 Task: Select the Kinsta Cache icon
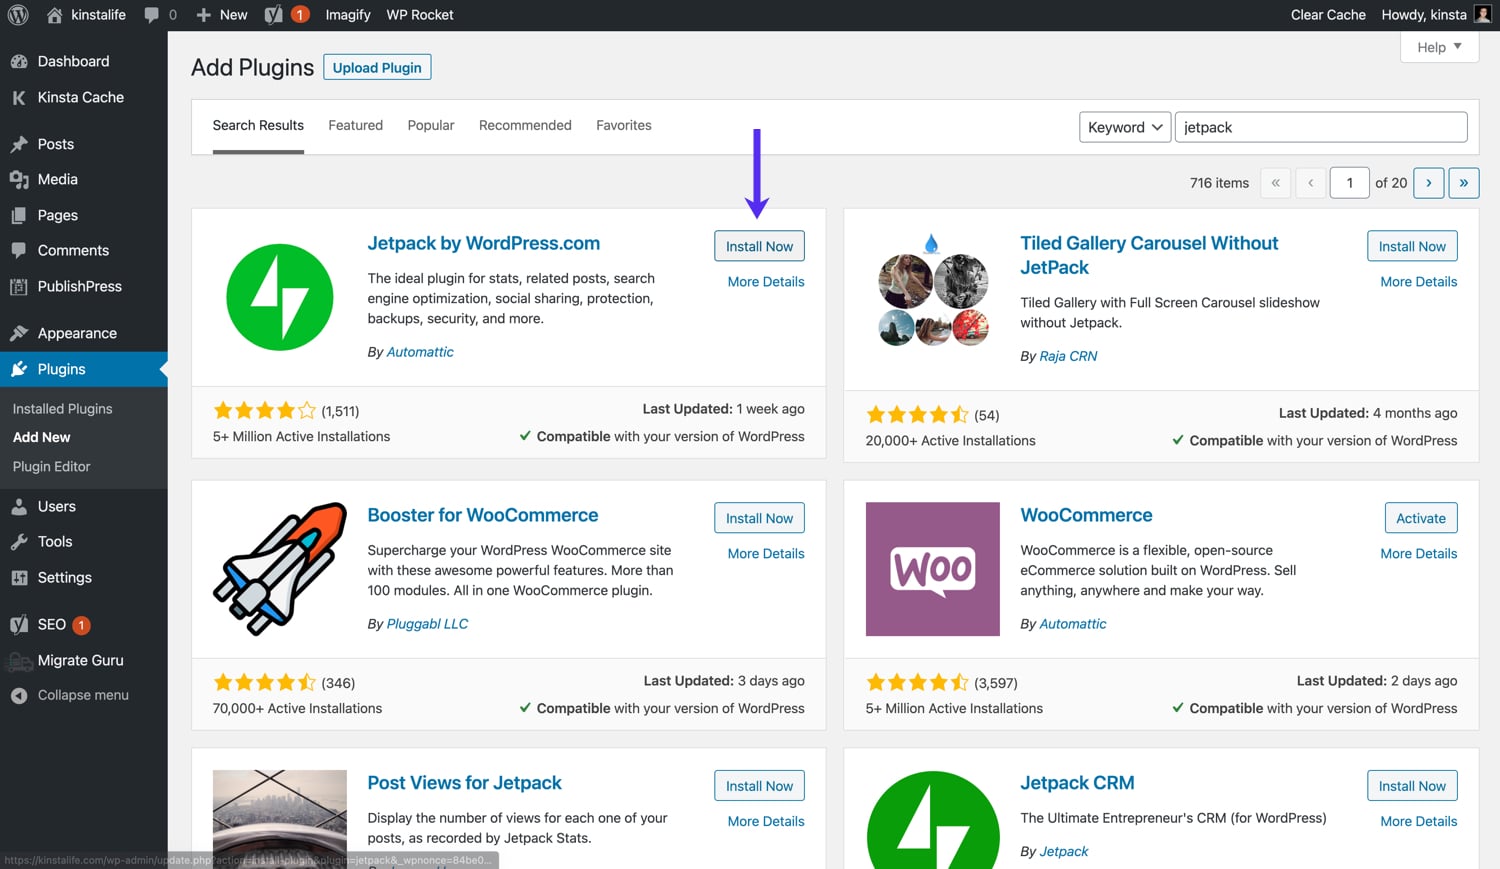pyautogui.click(x=20, y=97)
